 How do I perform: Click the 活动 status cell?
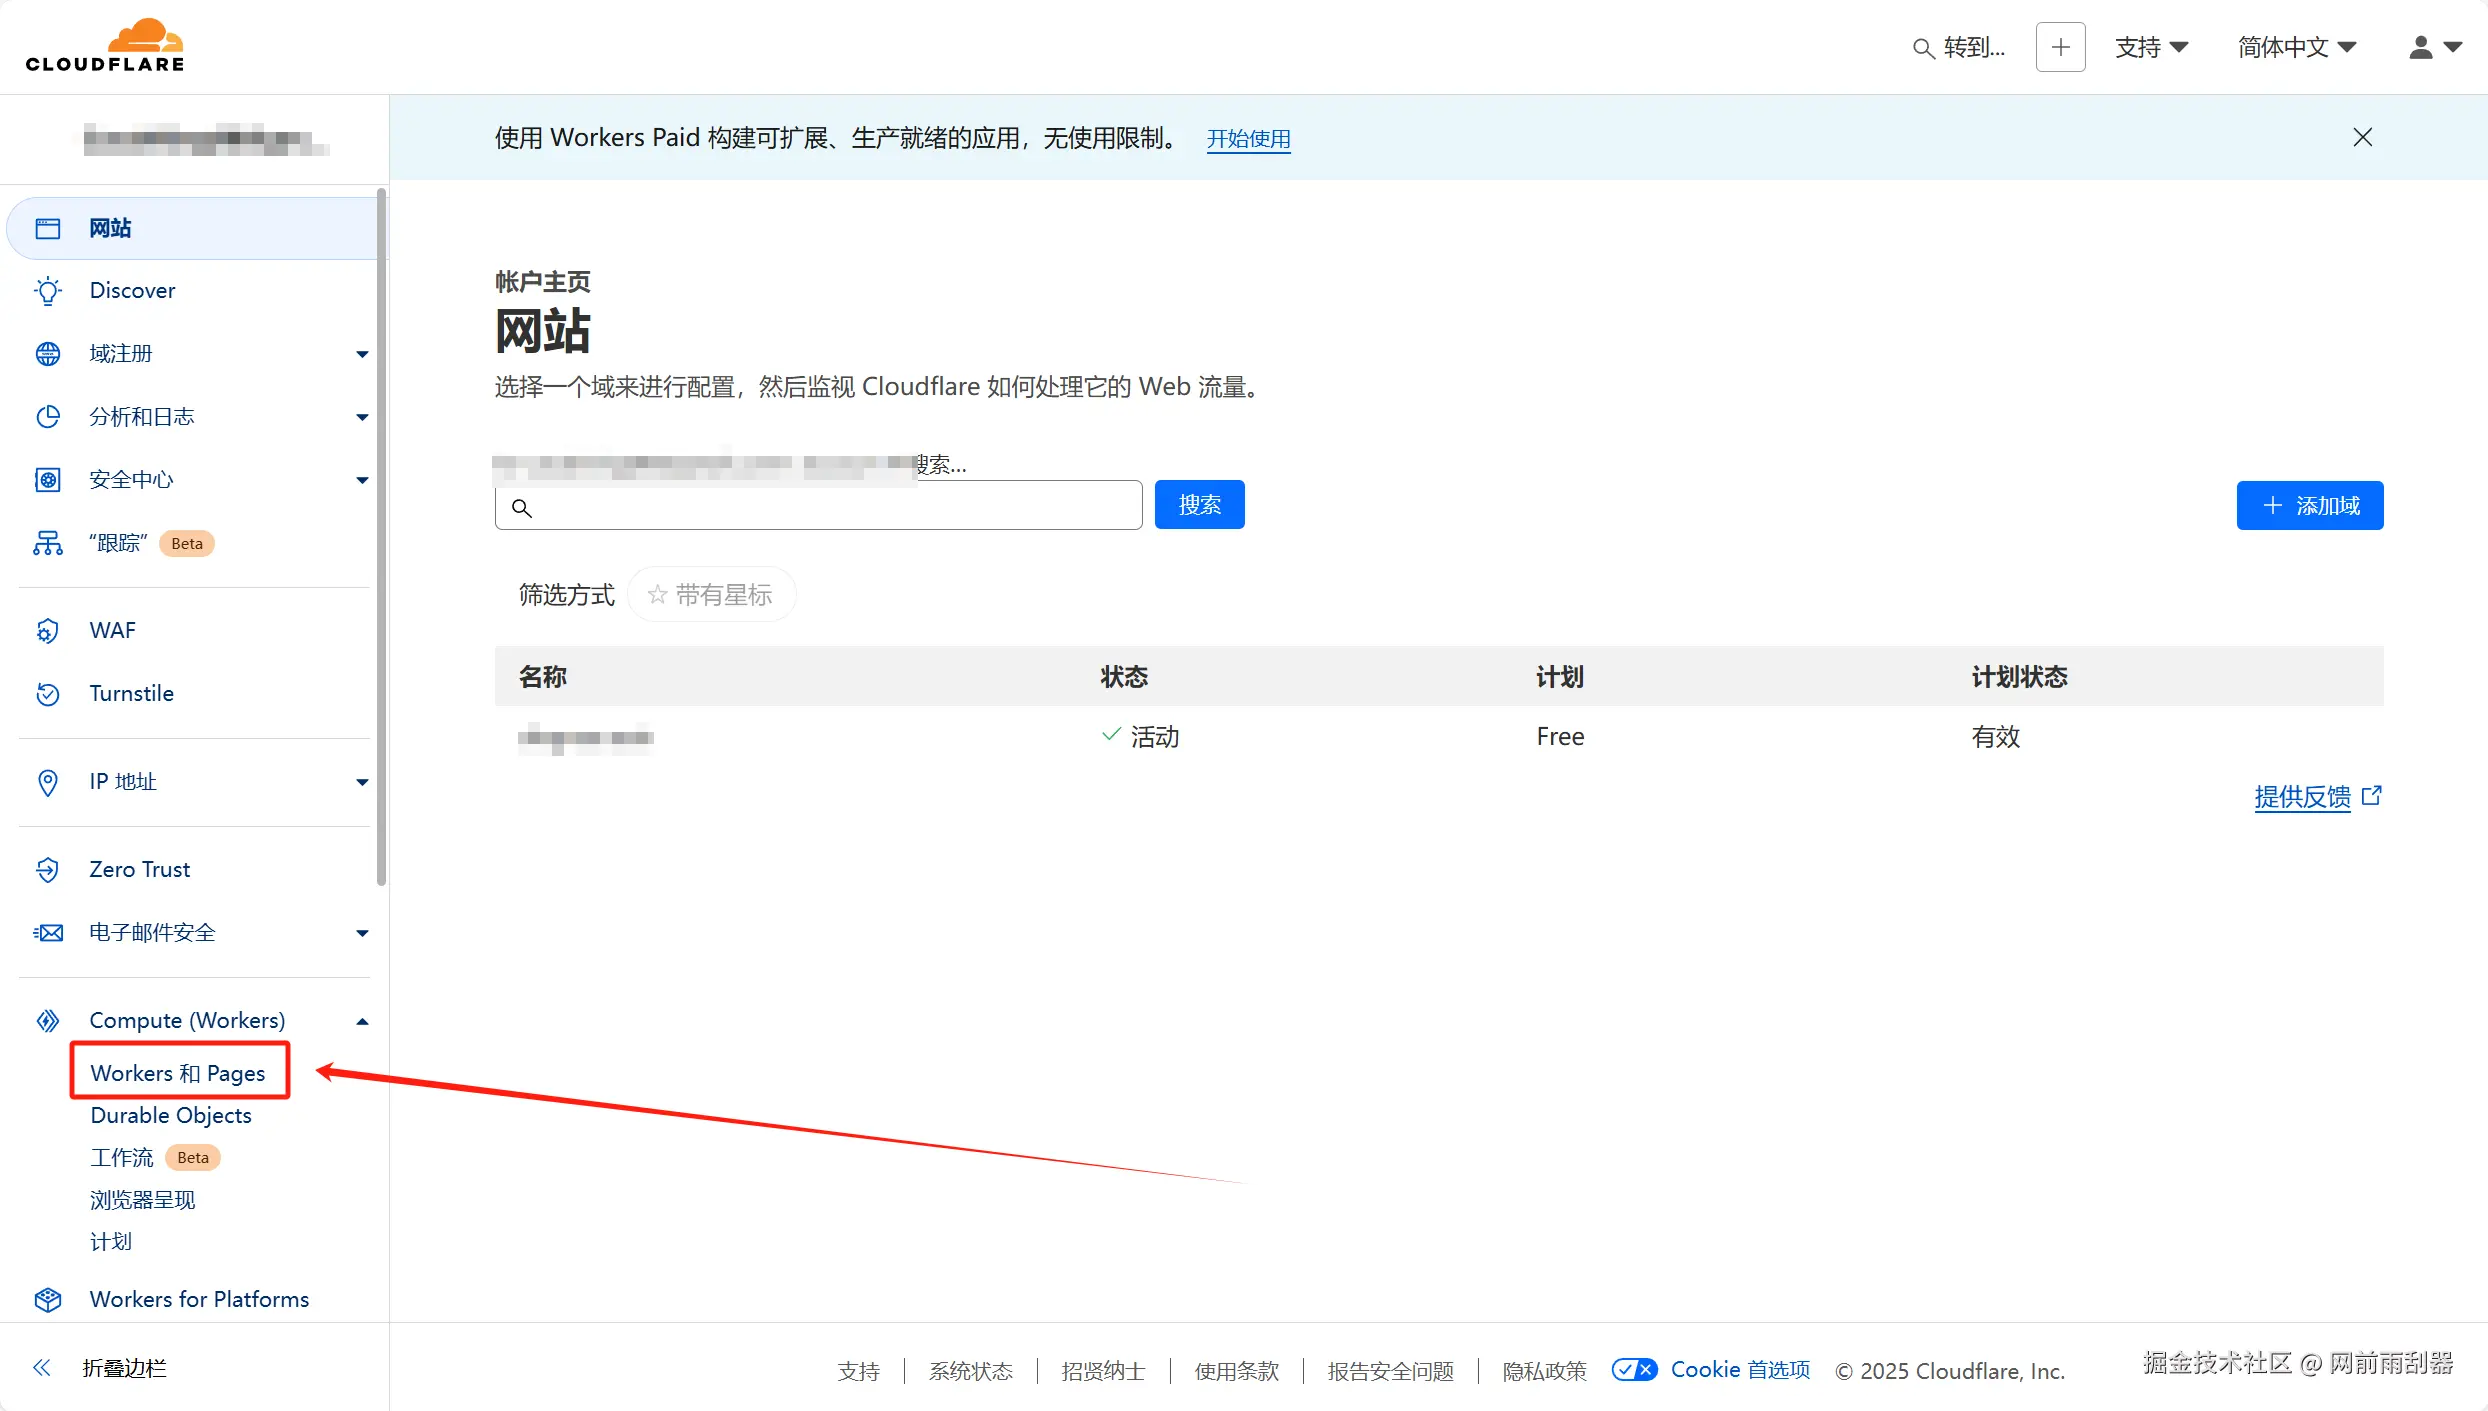1141,736
